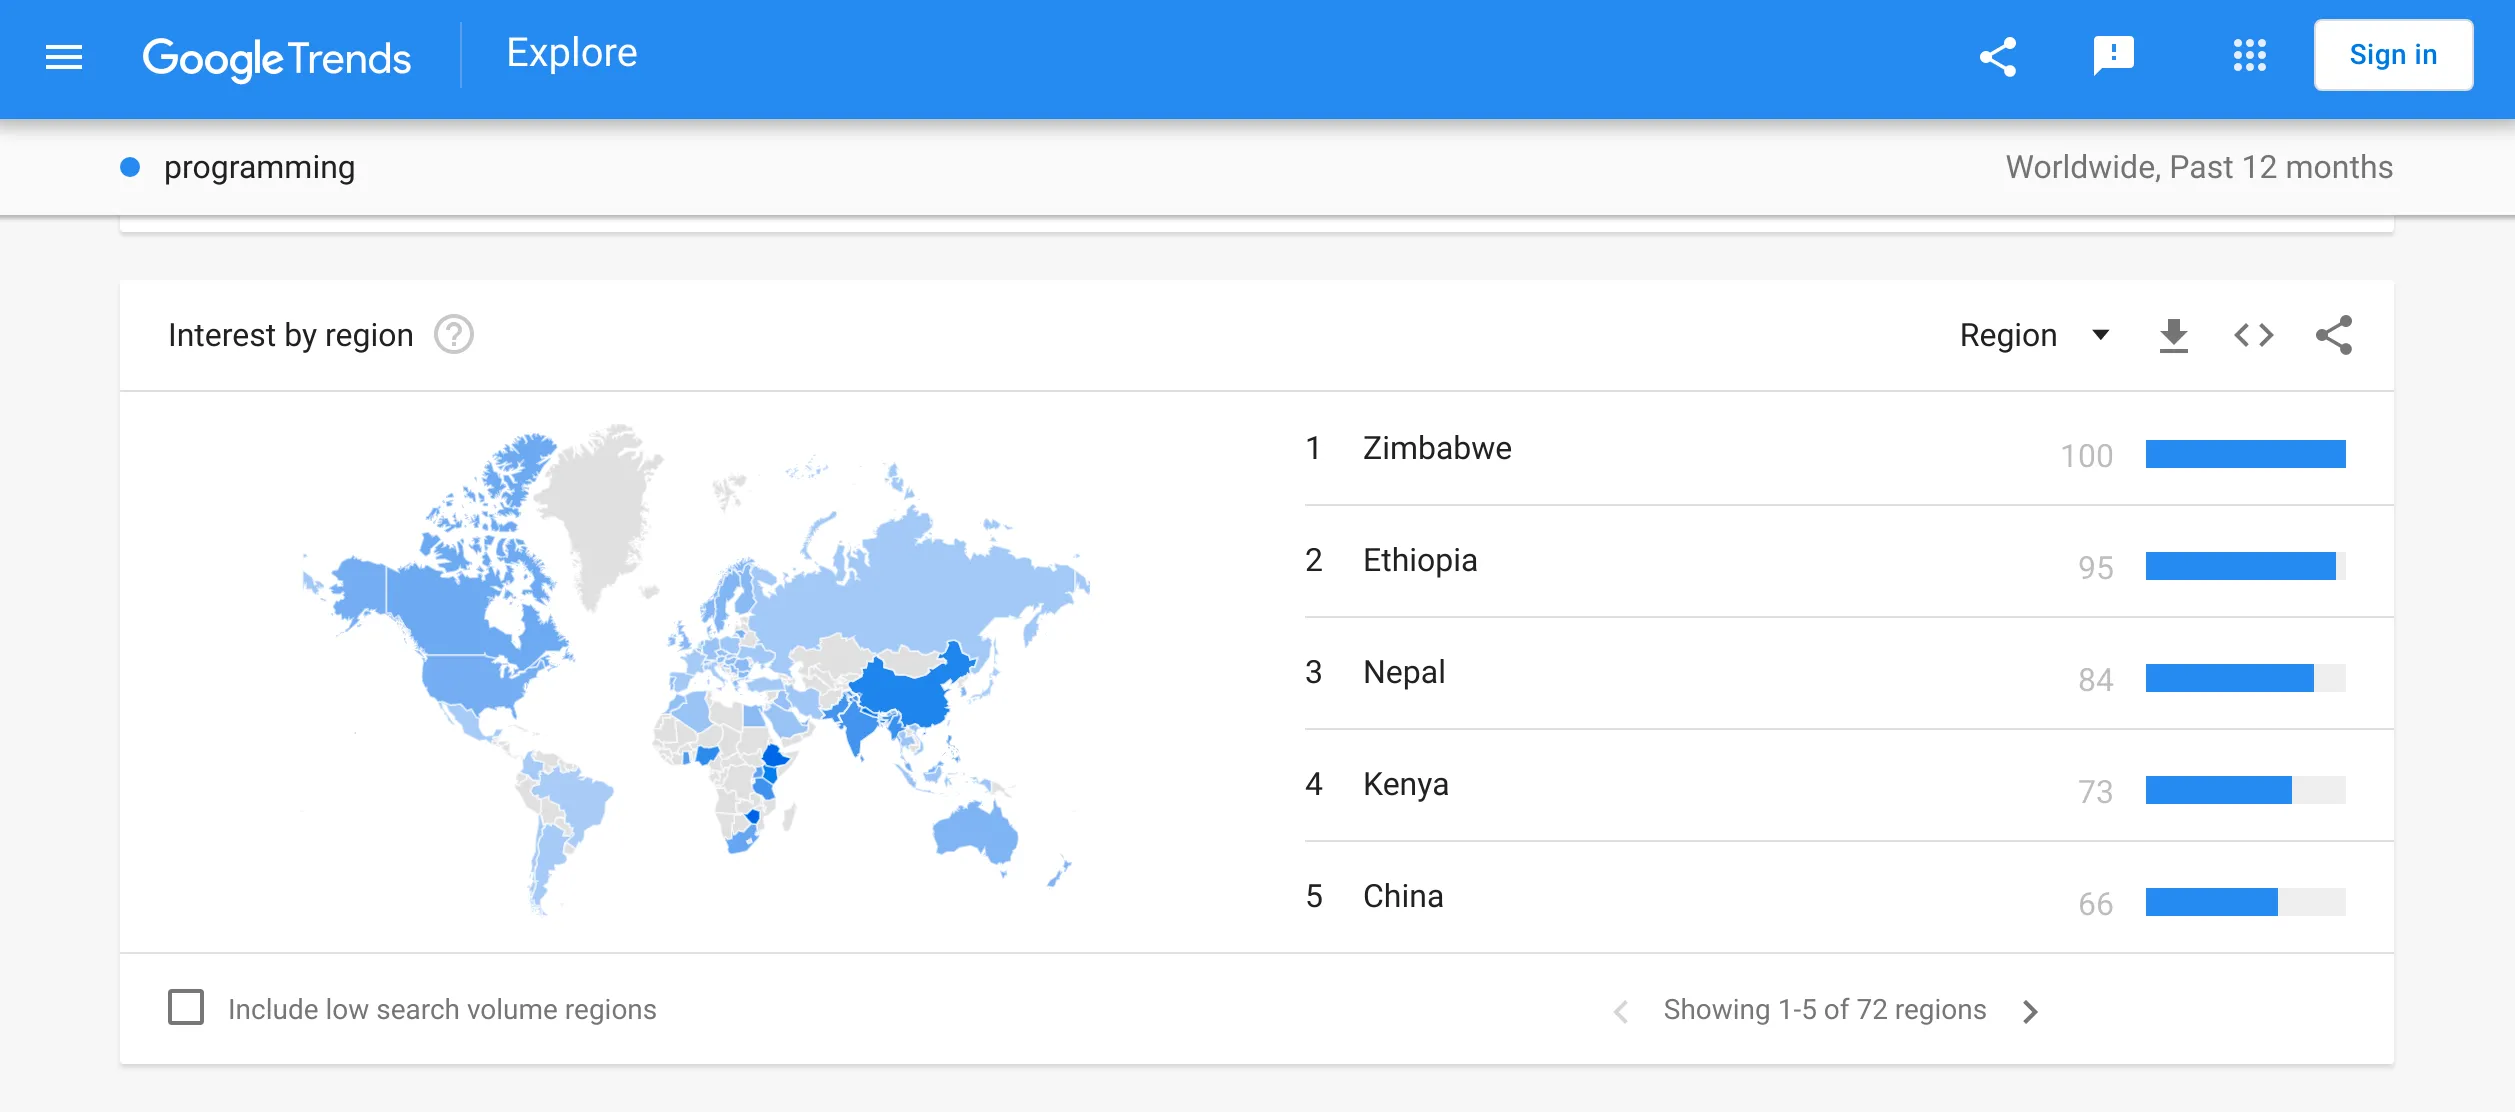Open the Explore section
Screen dimensions: 2515x1112
[x=572, y=53]
